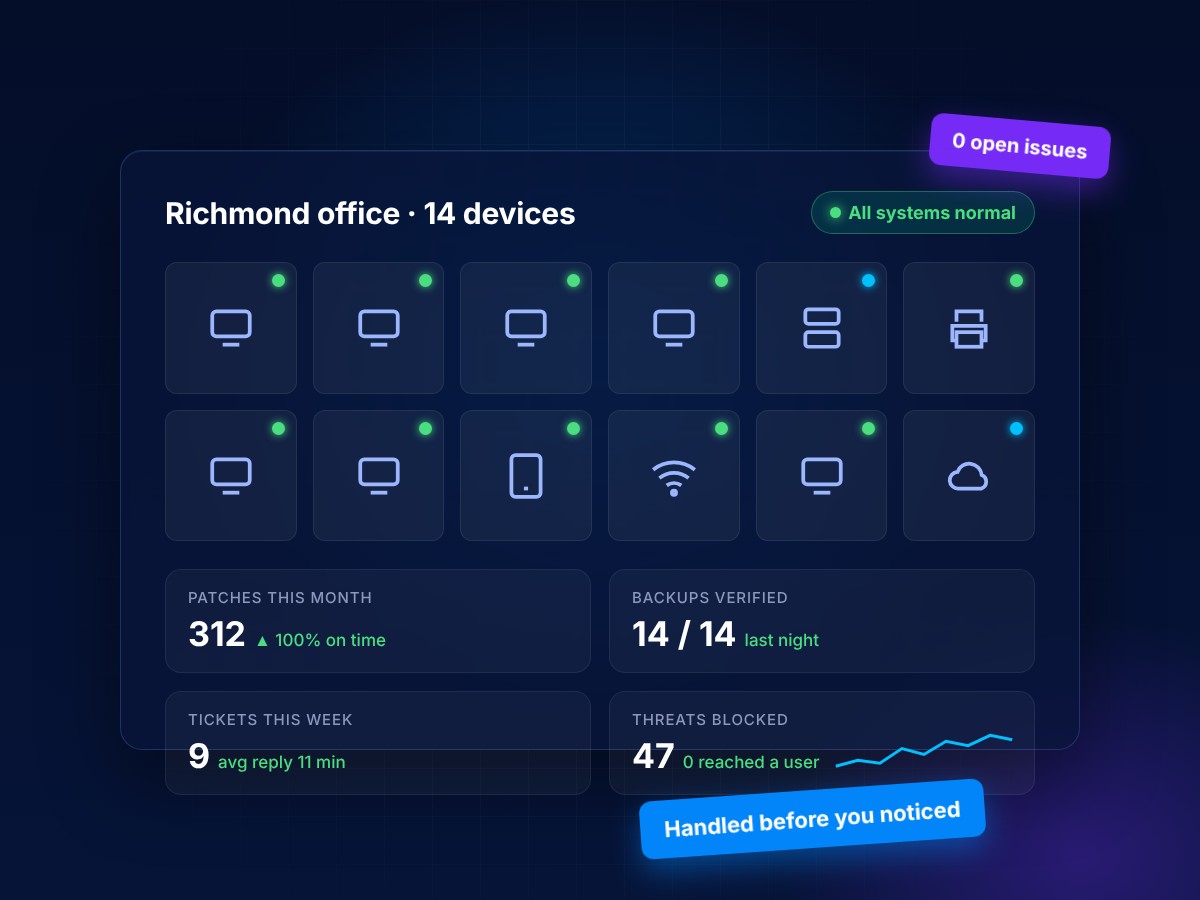Click the avg reply 11 min text
The height and width of the screenshot is (900, 1200).
point(282,762)
